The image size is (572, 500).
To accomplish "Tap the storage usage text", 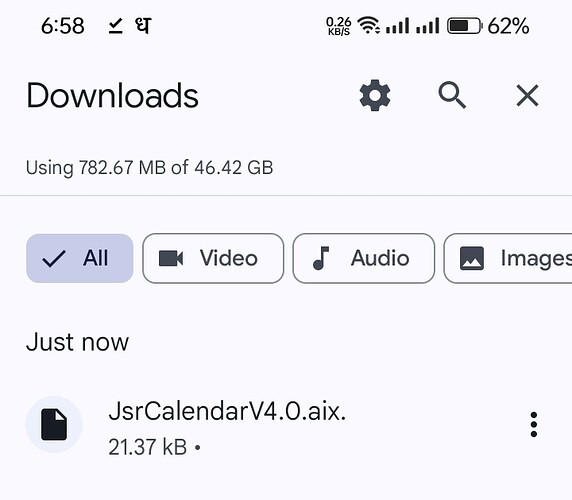I will point(150,168).
